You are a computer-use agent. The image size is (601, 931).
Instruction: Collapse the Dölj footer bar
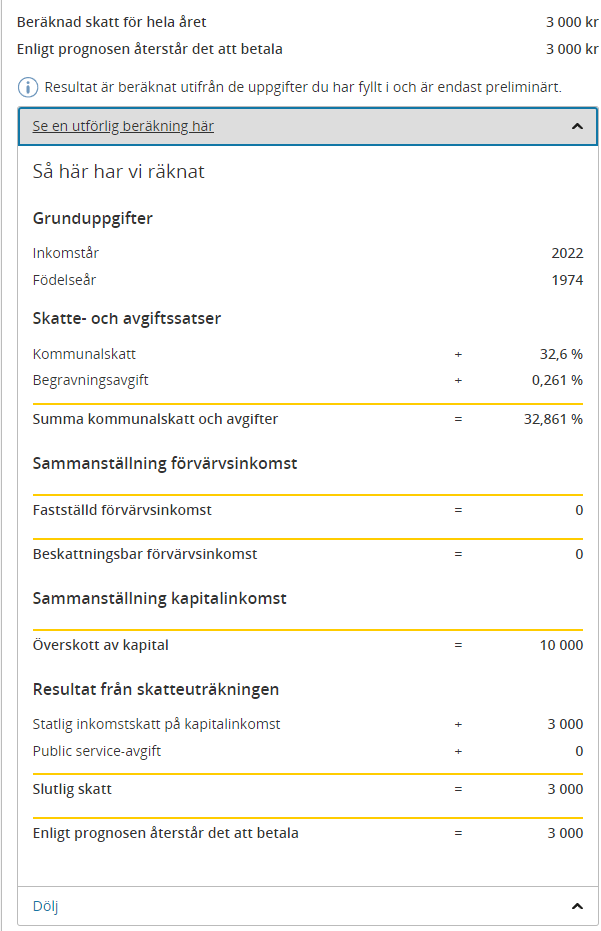308,906
